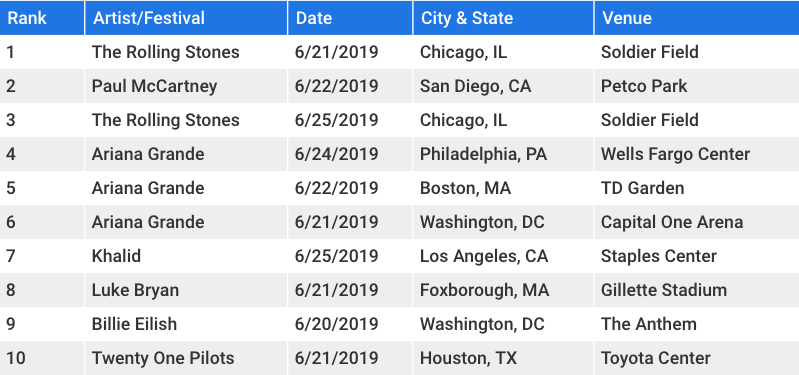
Task: Click the City & State column header
Action: [x=503, y=18]
